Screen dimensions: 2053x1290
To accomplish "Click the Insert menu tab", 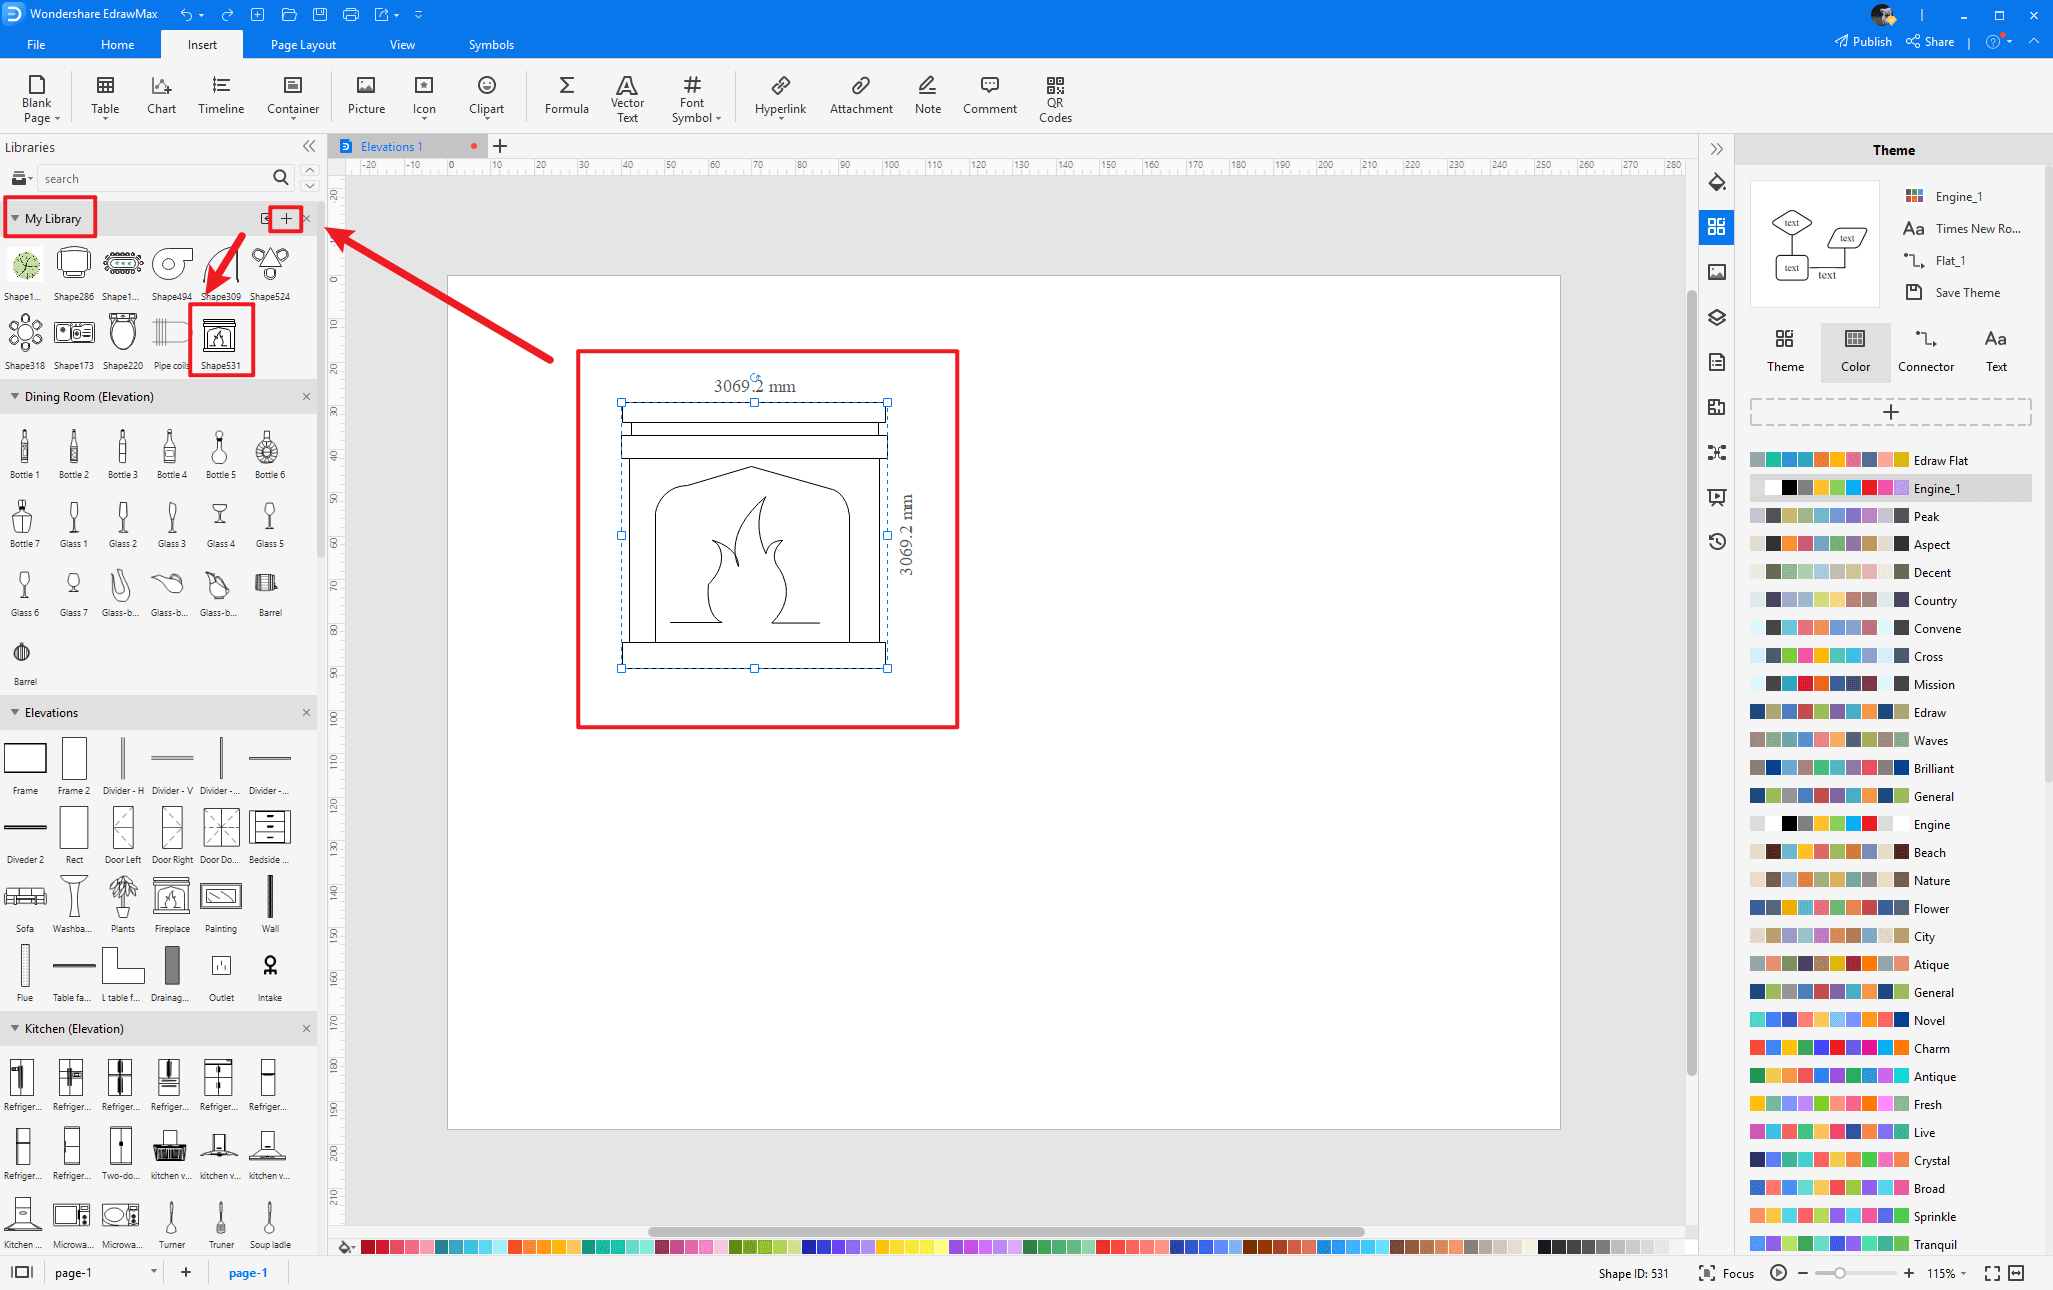I will click(201, 45).
